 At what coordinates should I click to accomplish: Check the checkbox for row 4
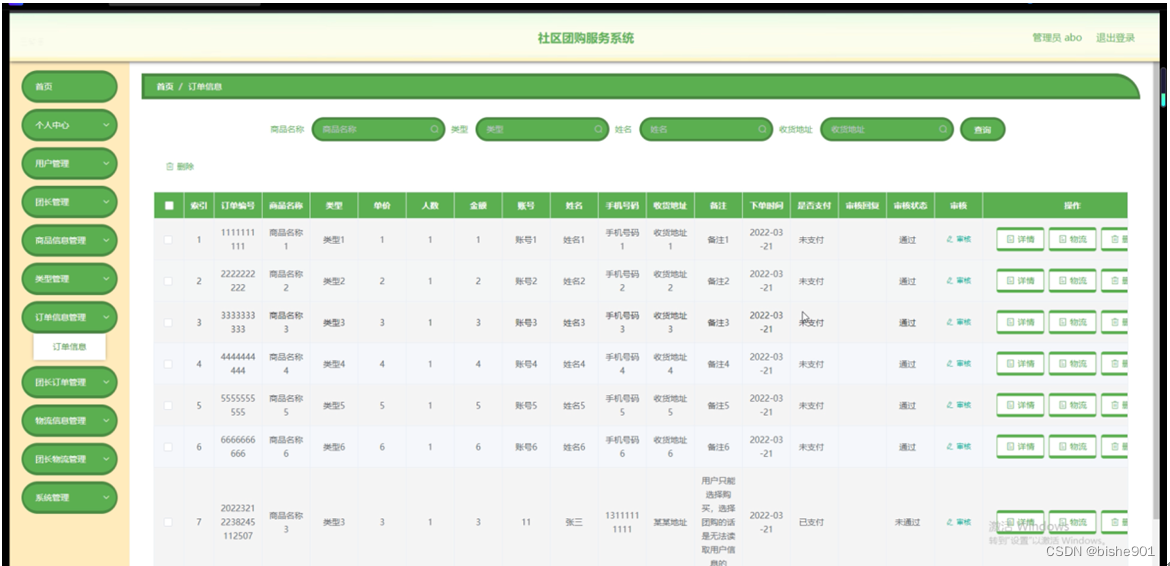(x=168, y=364)
